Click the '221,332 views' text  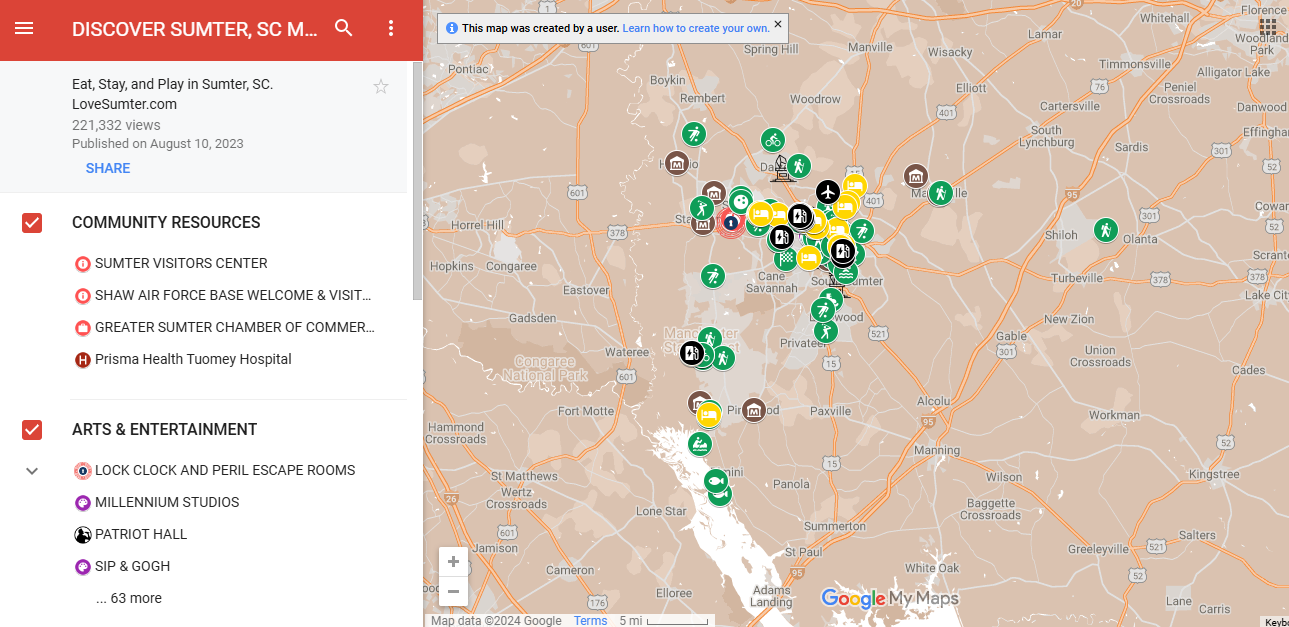point(116,125)
